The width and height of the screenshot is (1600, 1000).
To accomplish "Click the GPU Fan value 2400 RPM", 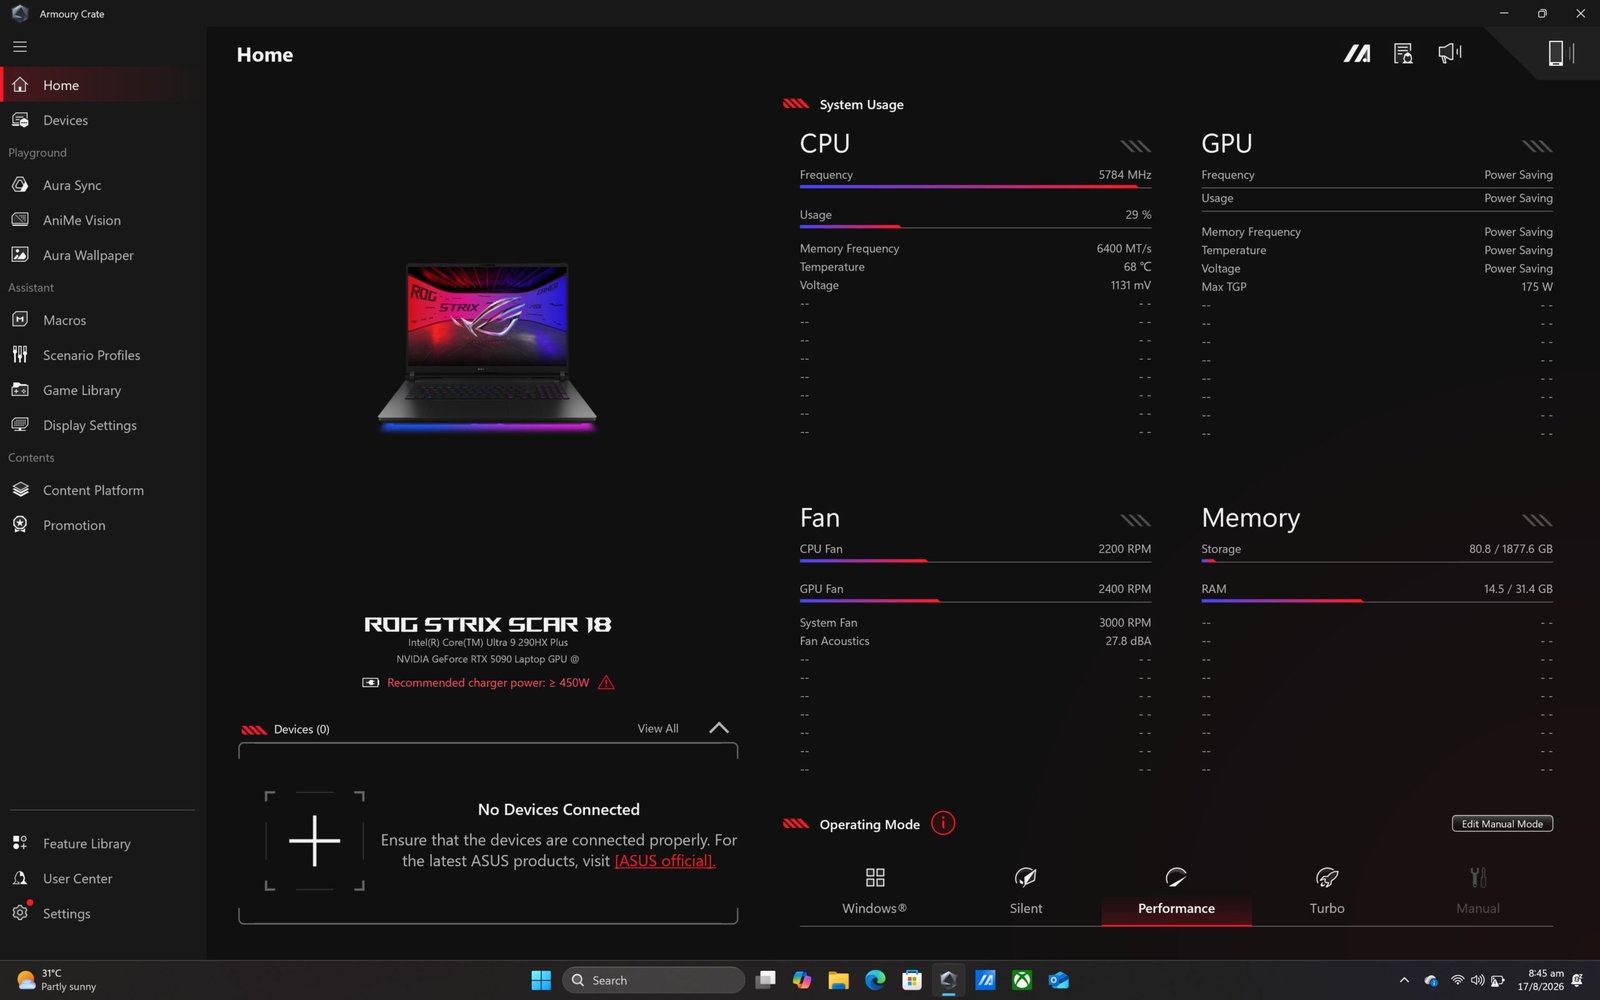I will point(1125,589).
